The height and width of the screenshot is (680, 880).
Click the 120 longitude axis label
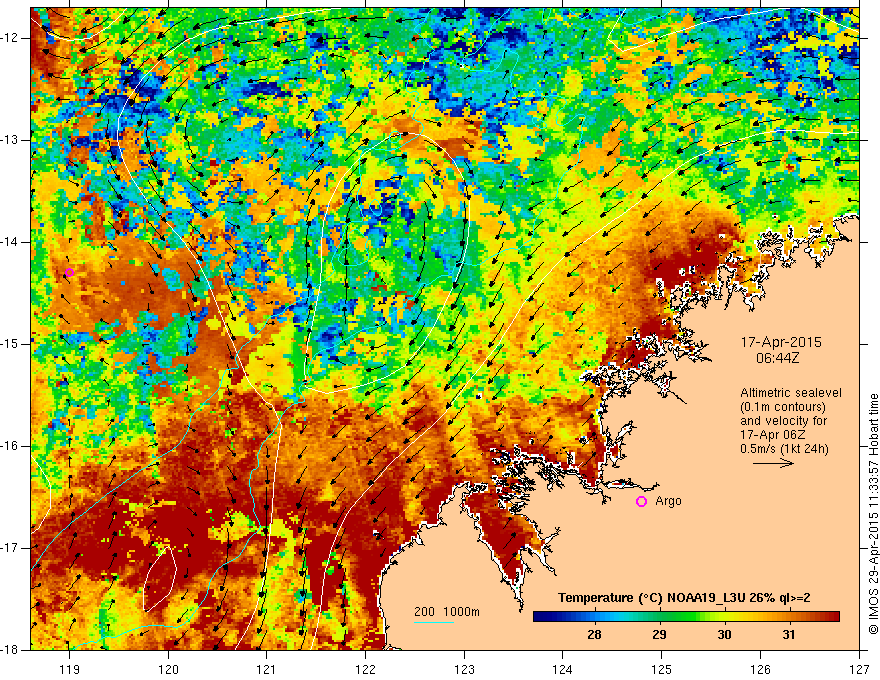coord(168,669)
